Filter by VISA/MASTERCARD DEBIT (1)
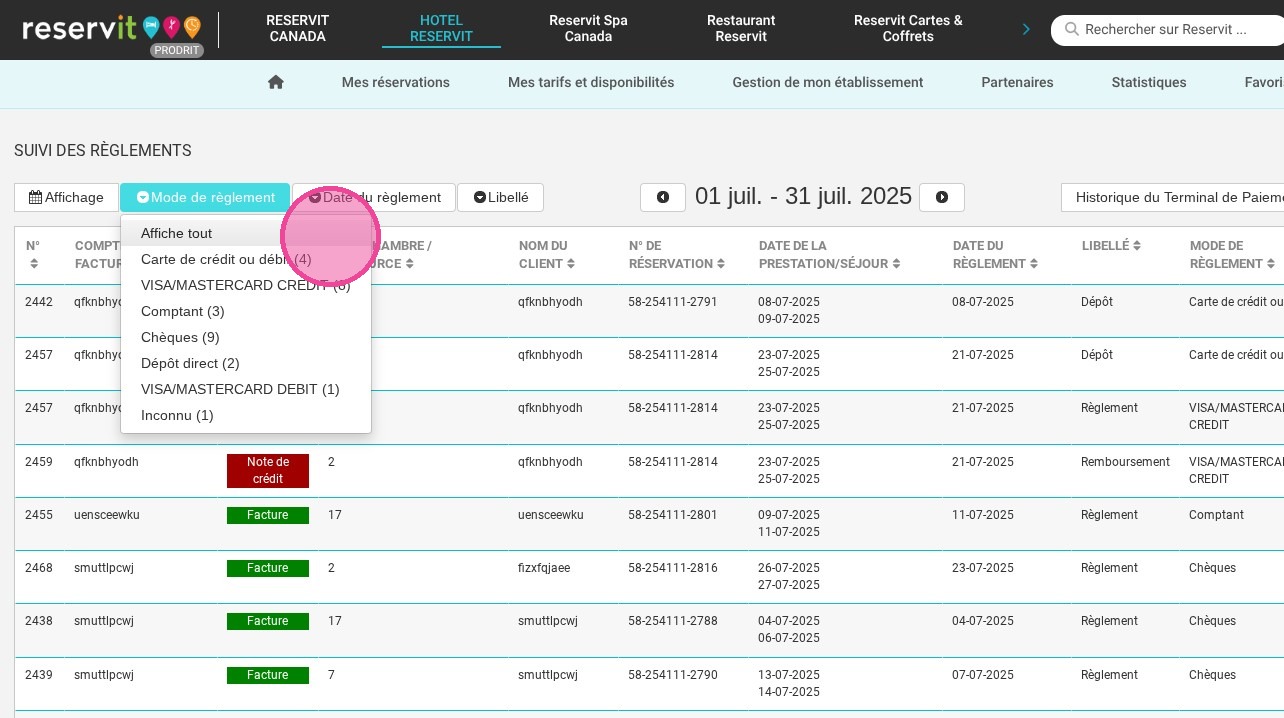 click(246, 389)
